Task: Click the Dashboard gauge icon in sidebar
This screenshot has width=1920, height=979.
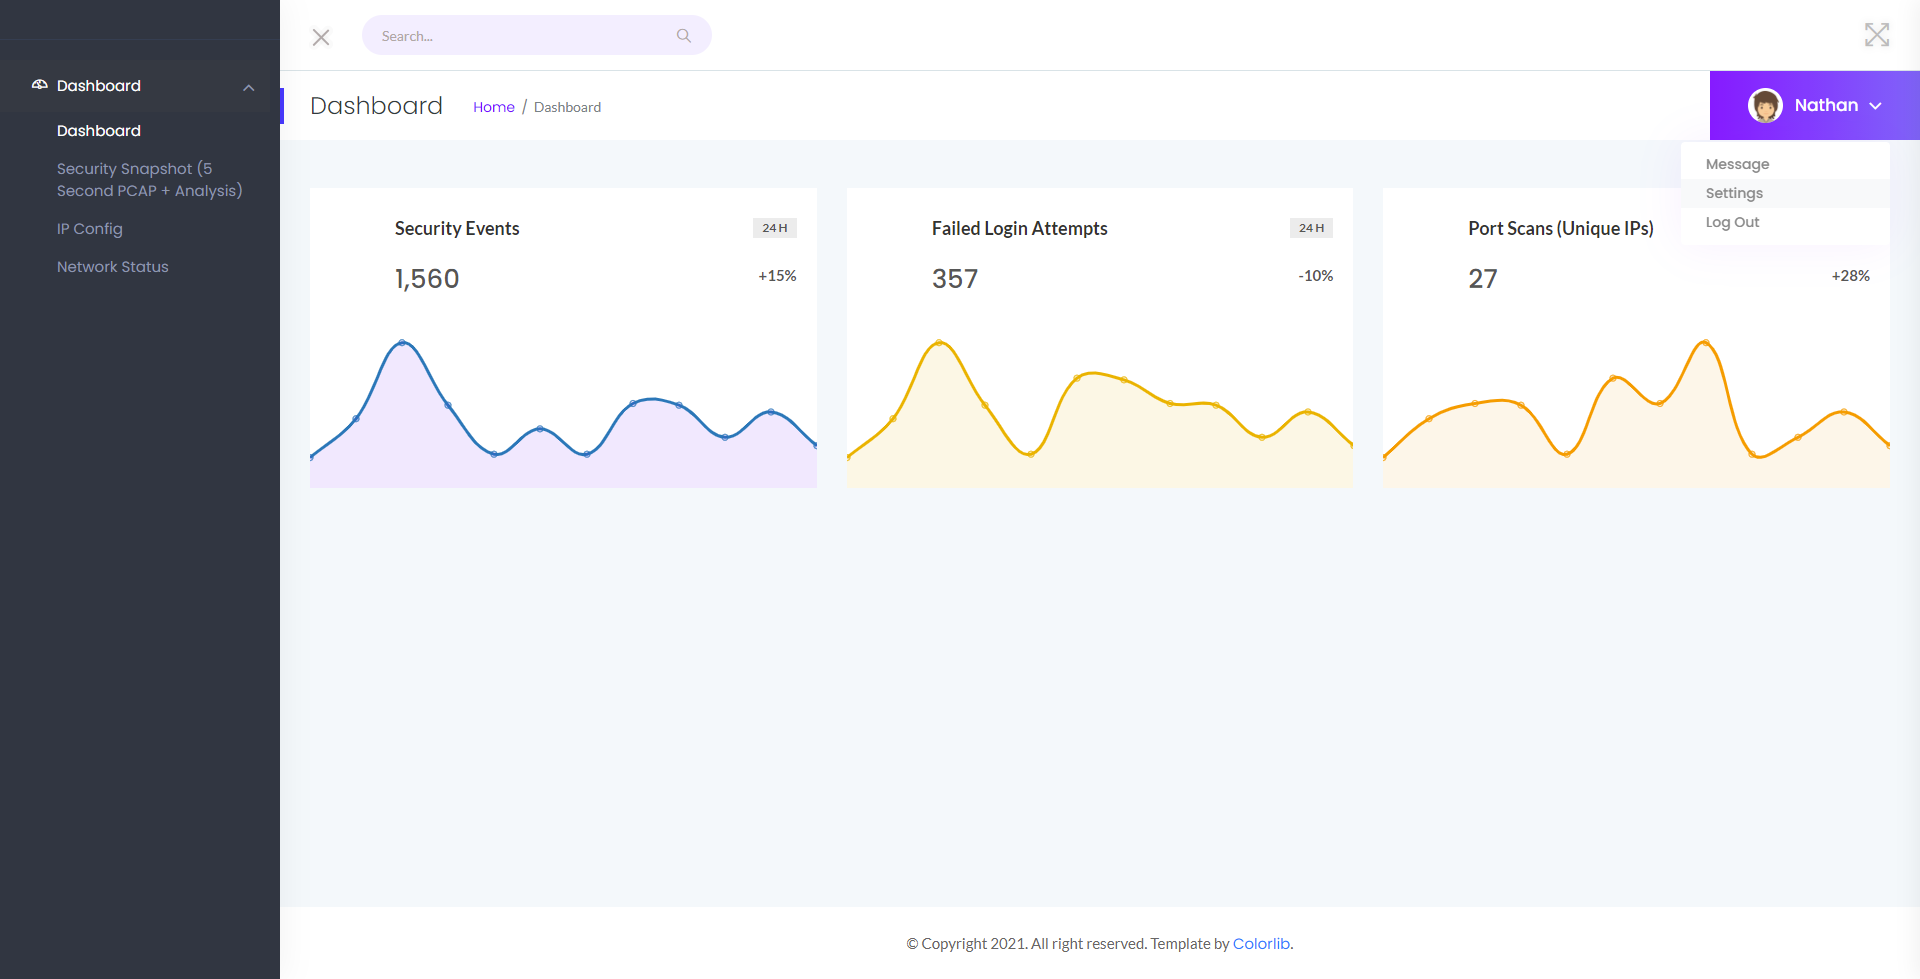Action: click(40, 85)
